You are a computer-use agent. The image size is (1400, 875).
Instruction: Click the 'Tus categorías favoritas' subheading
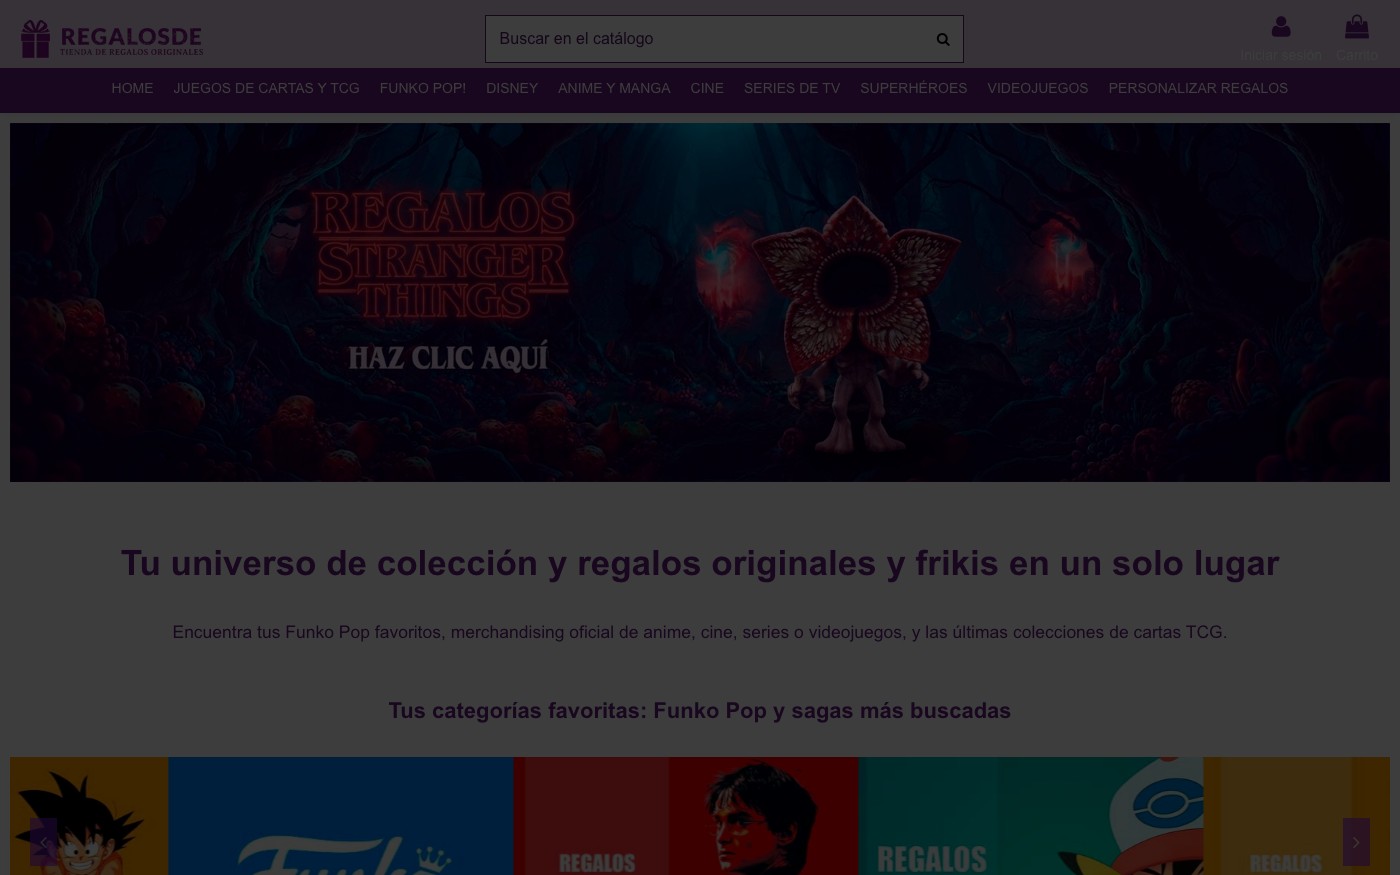[x=700, y=711]
